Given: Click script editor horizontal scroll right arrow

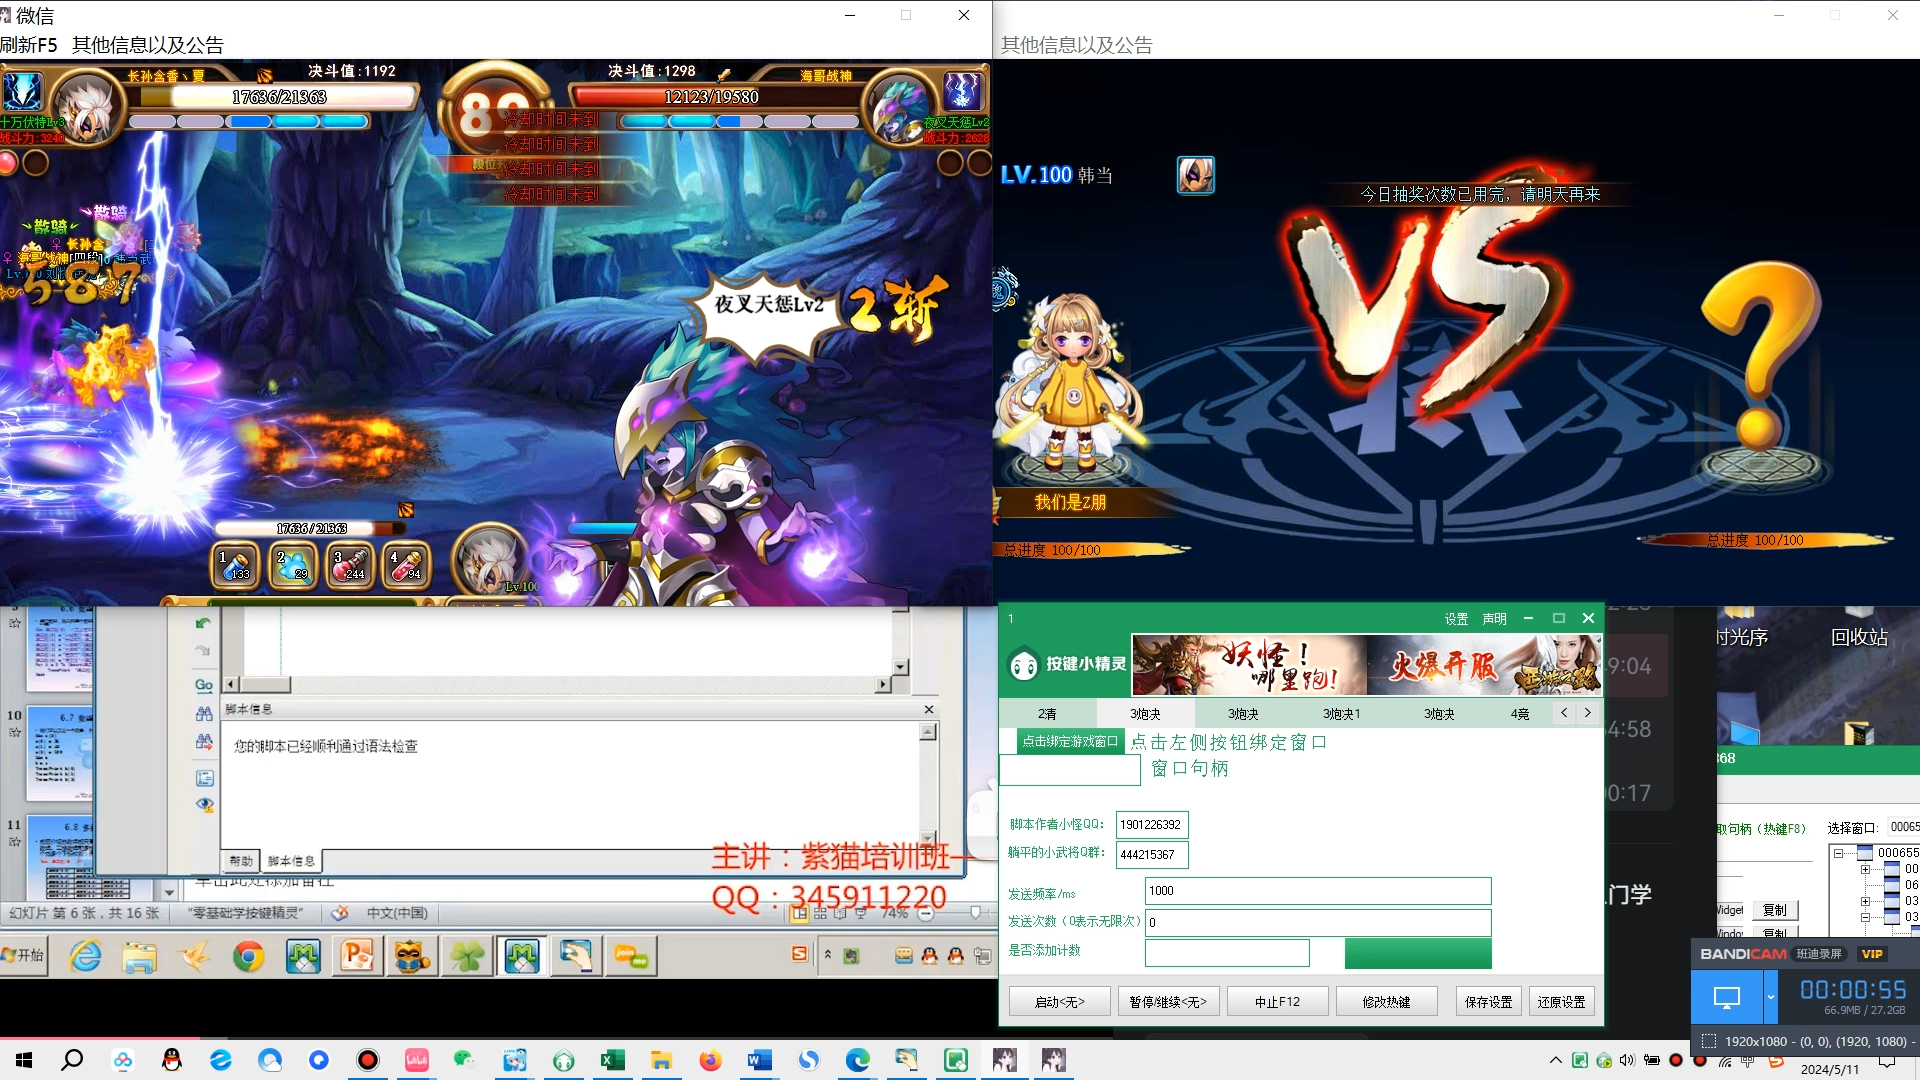Looking at the screenshot, I should (882, 685).
